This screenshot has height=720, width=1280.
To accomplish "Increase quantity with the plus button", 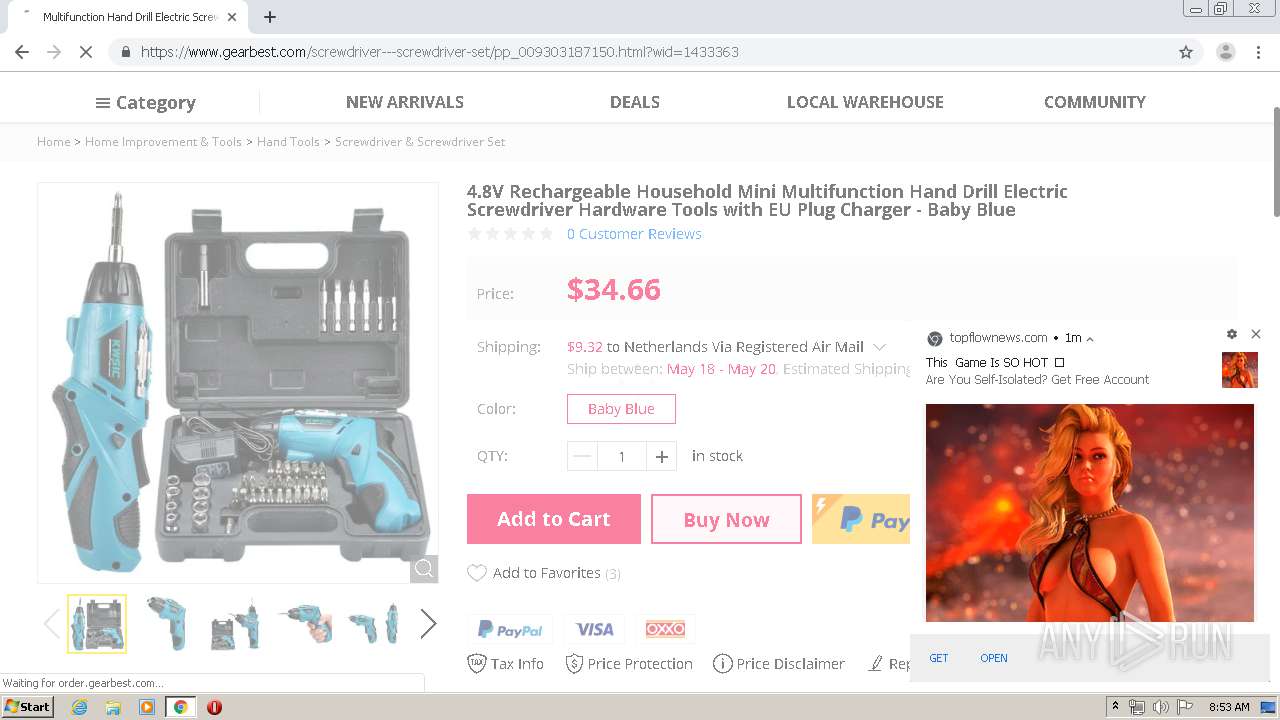I will coord(661,456).
